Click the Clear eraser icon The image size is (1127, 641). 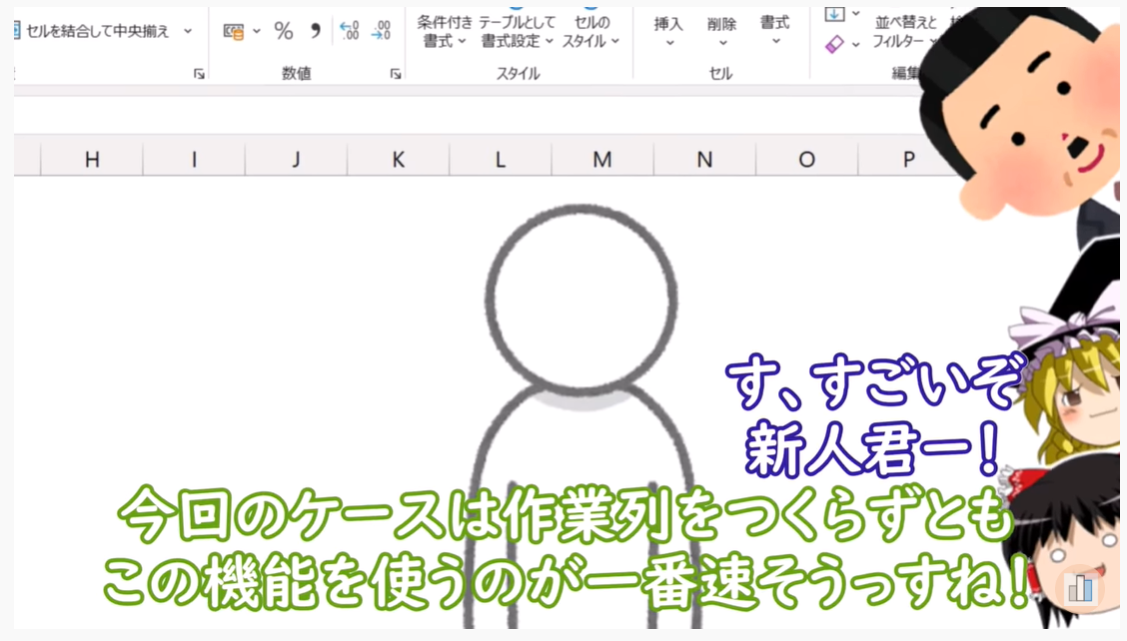834,44
